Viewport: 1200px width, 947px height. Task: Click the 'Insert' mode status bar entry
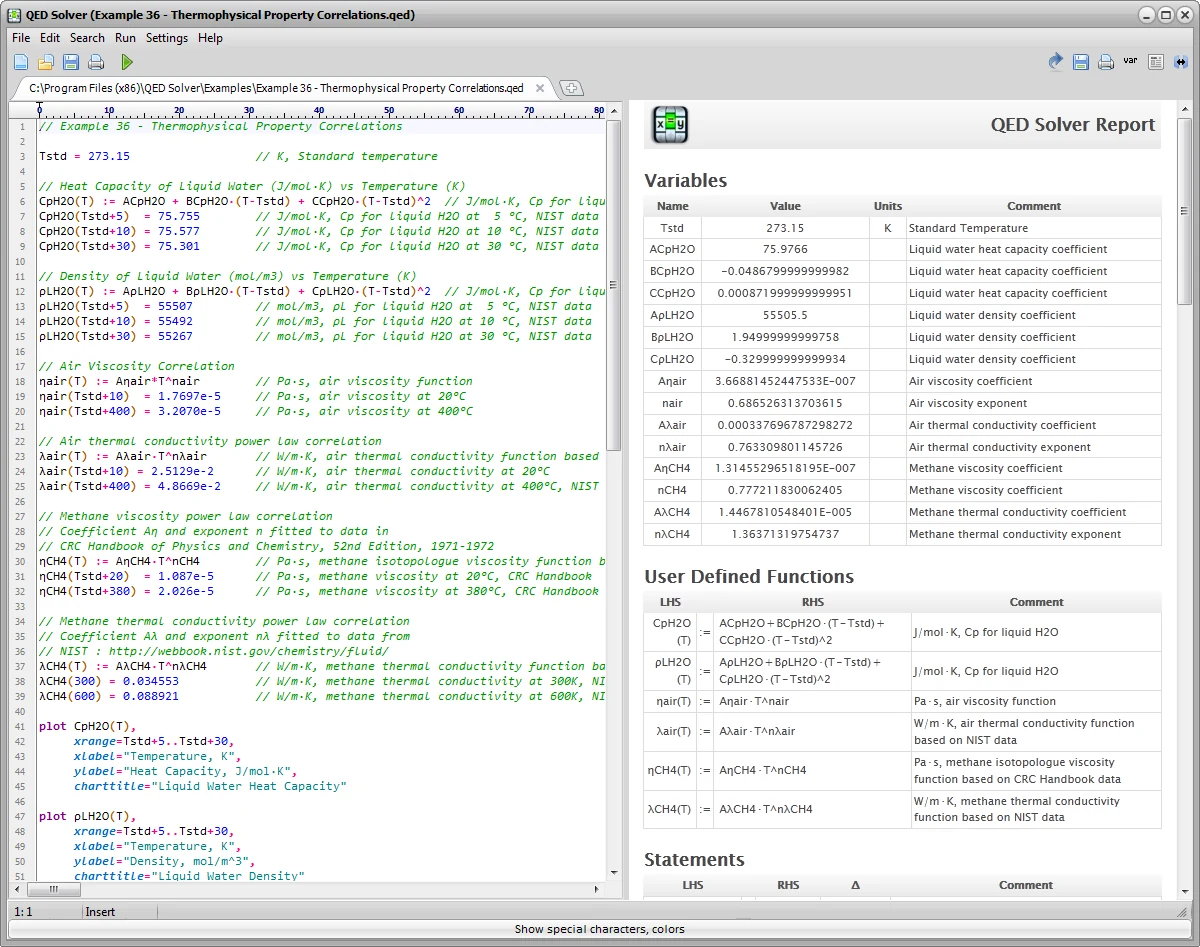tap(100, 912)
